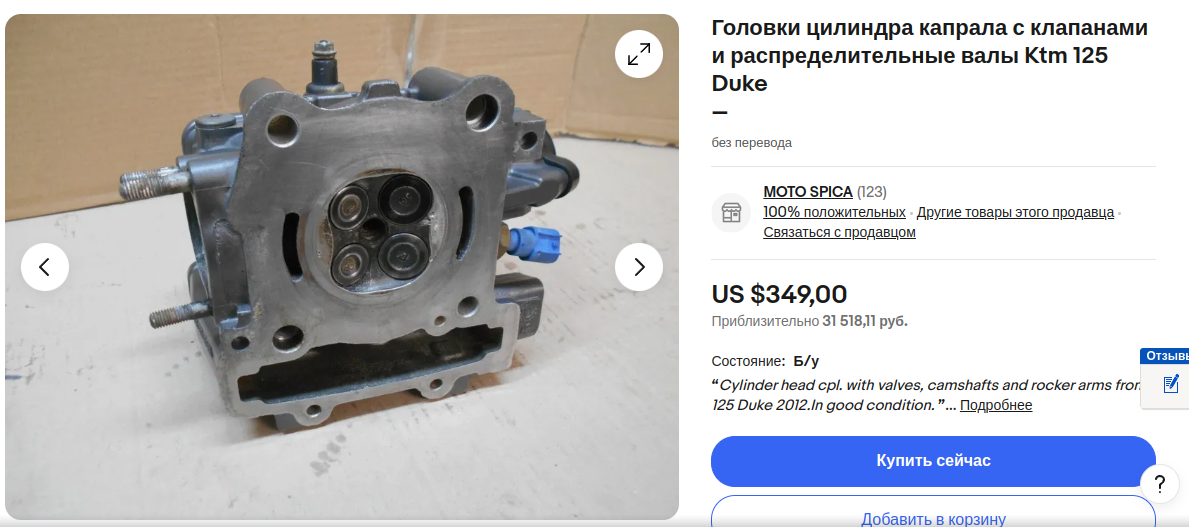Viewport: 1189px width, 527px height.
Task: Open MOTO SPICA seller profile
Action: [808, 192]
